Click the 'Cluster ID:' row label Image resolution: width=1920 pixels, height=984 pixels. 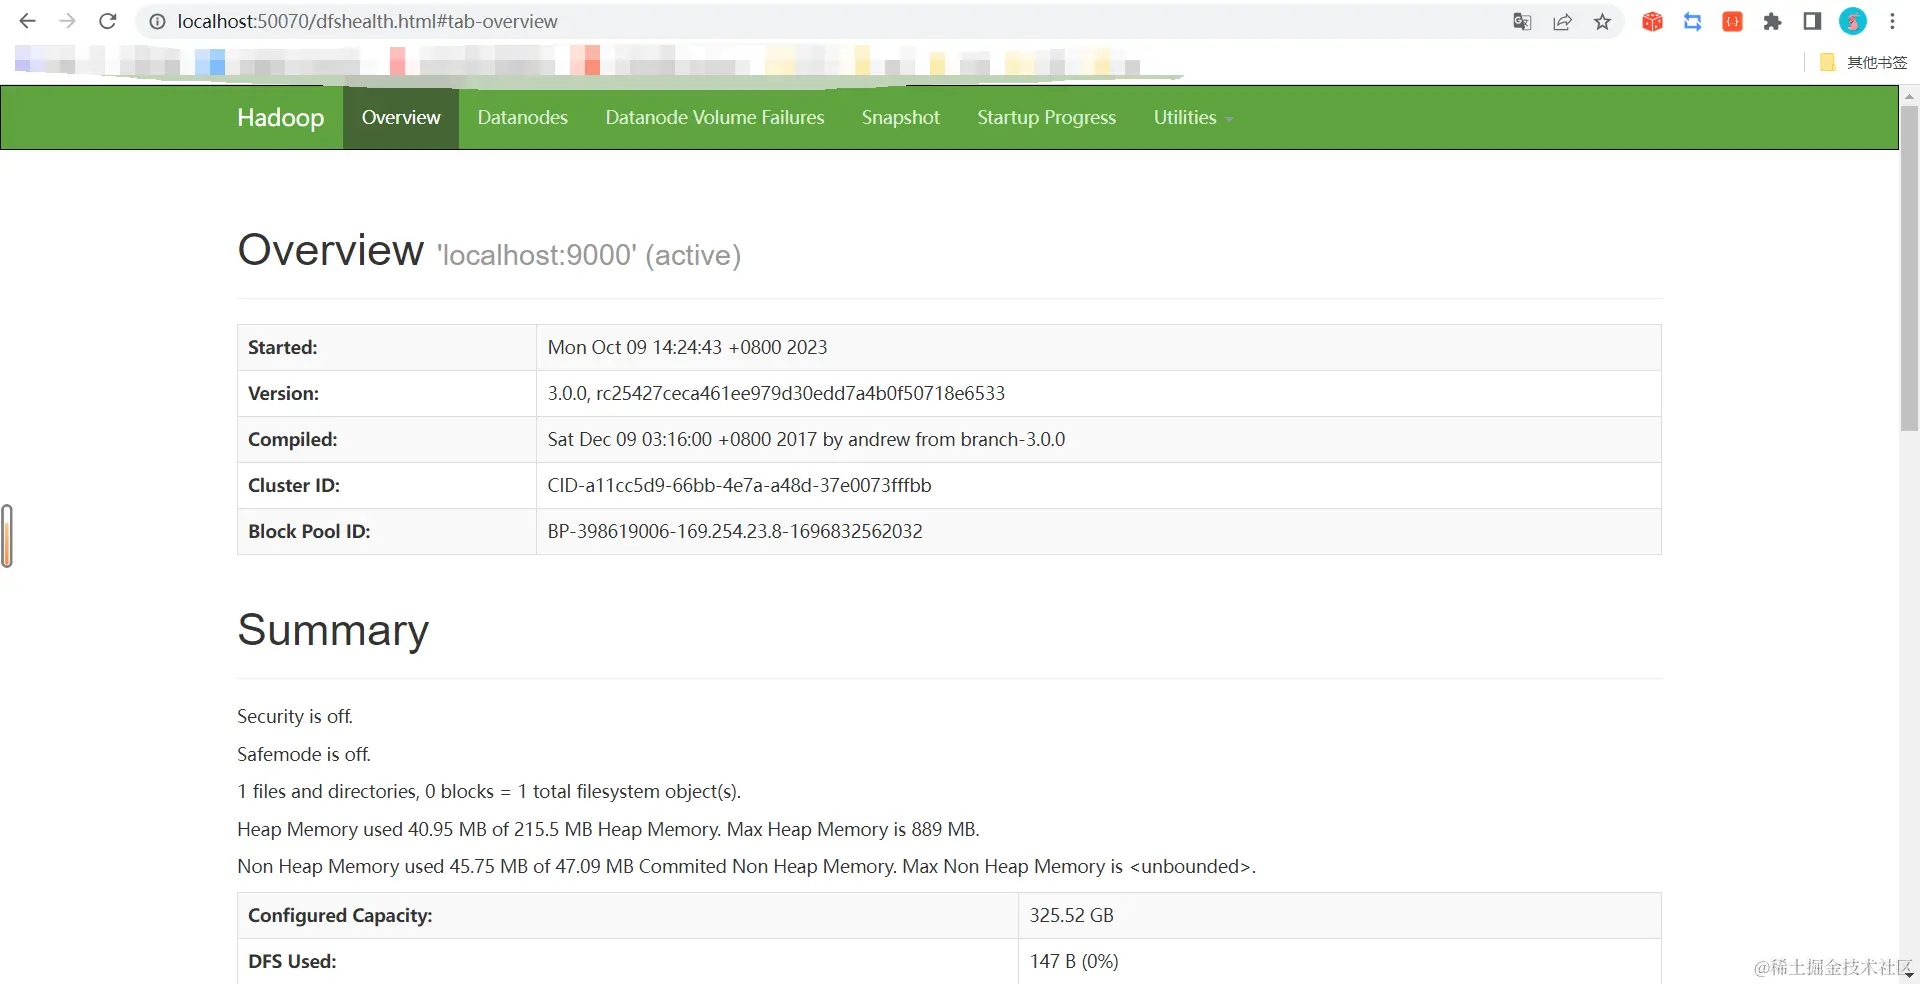point(294,485)
